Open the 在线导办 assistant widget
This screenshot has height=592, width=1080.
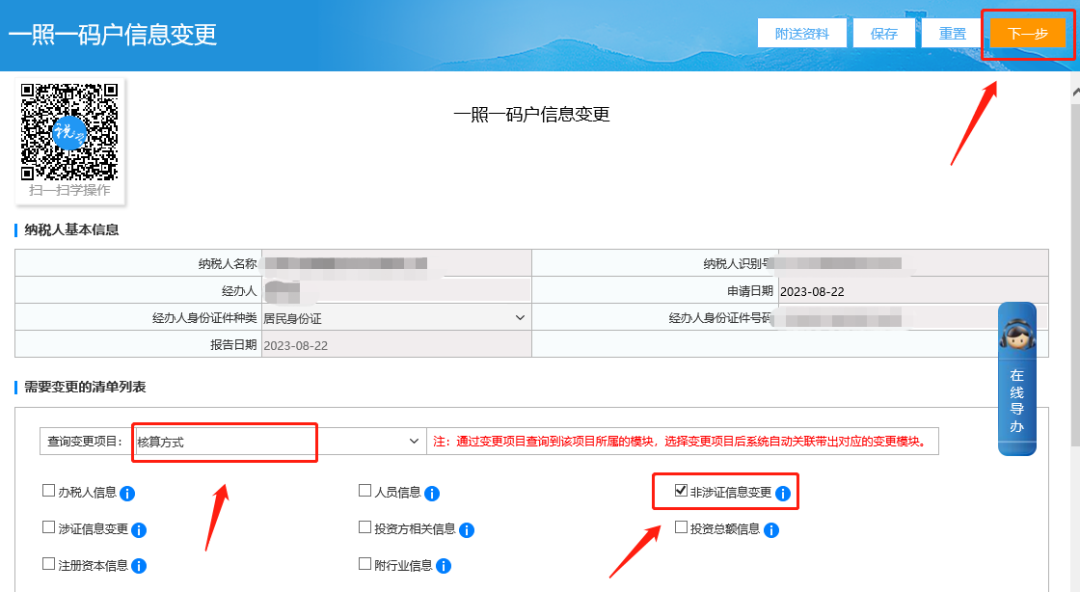[1017, 378]
